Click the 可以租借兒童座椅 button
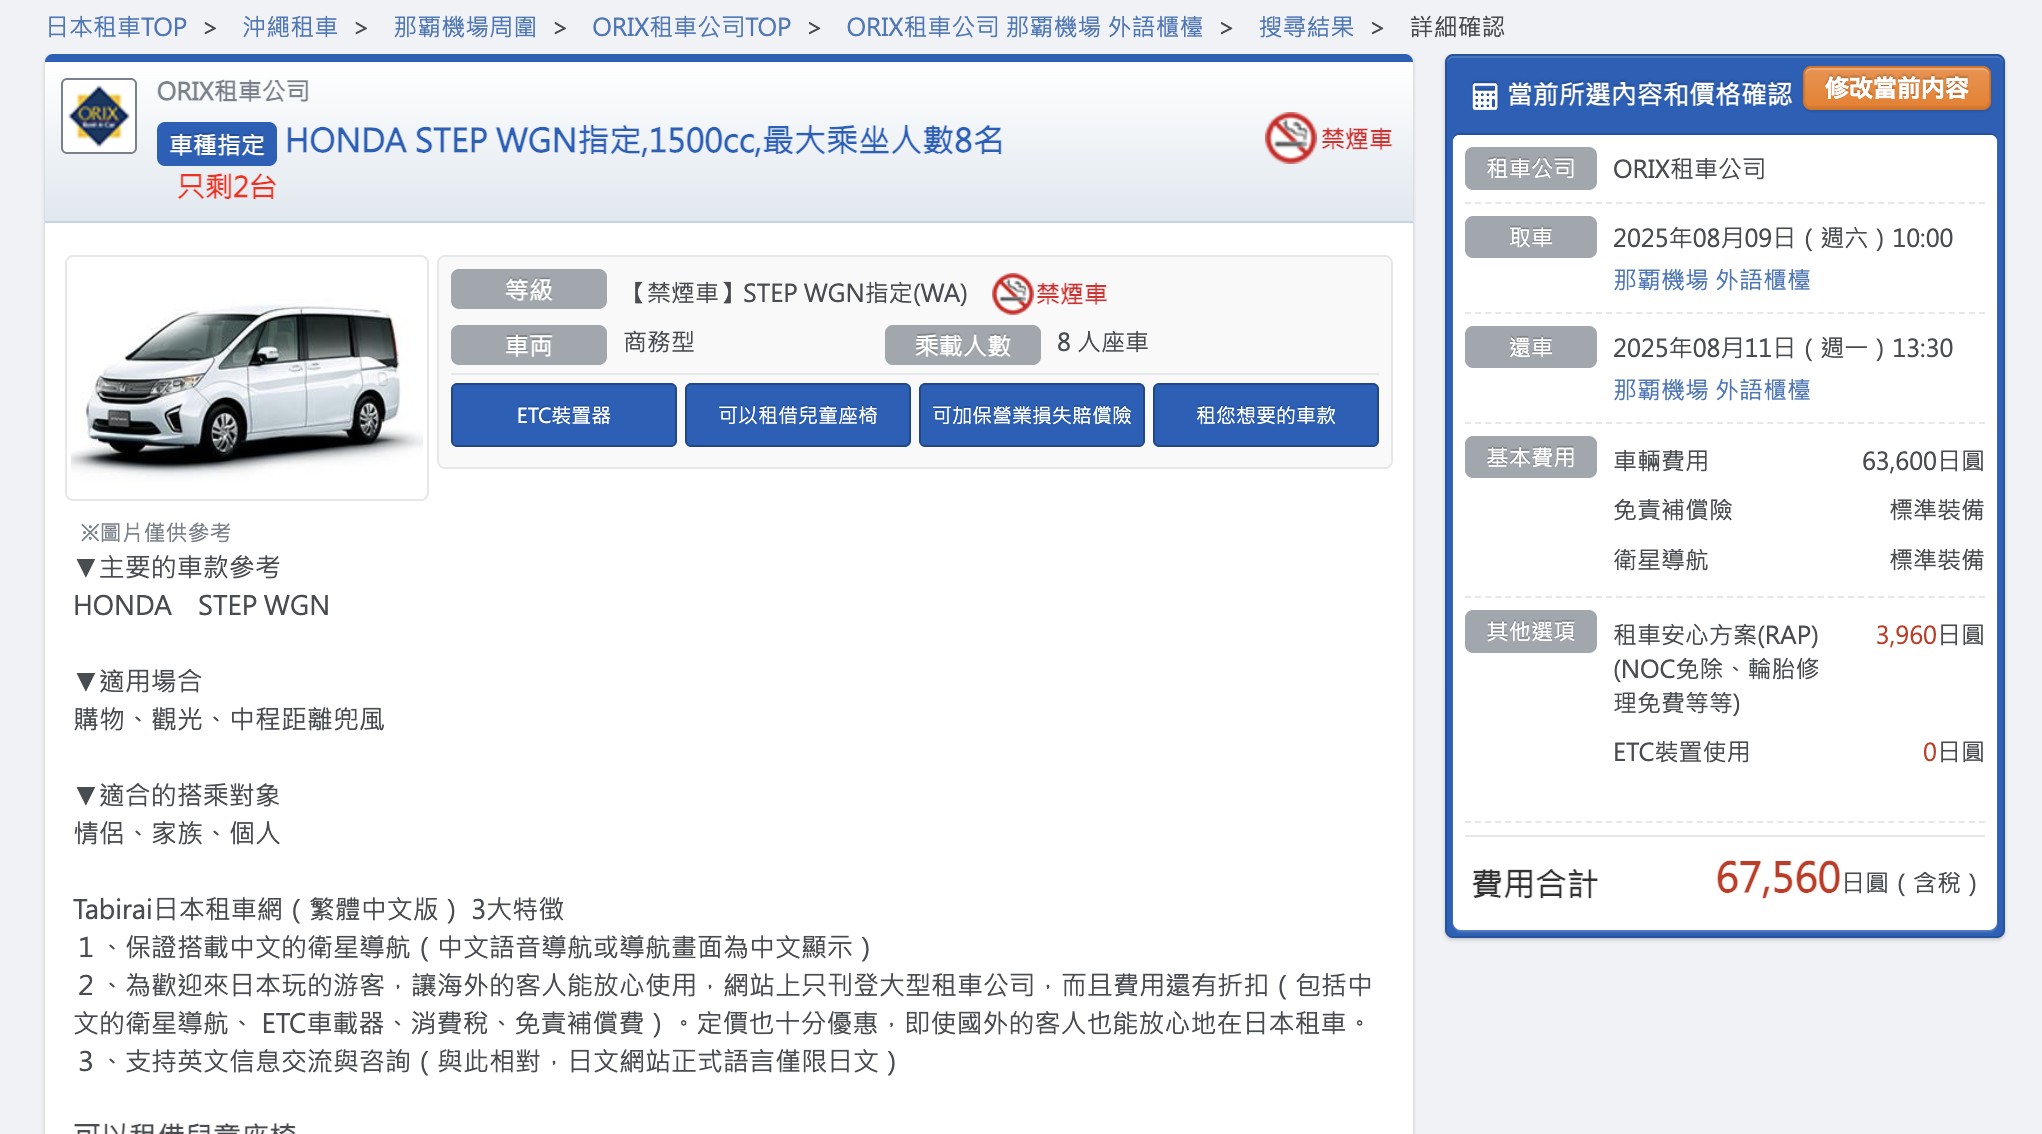 coord(798,415)
